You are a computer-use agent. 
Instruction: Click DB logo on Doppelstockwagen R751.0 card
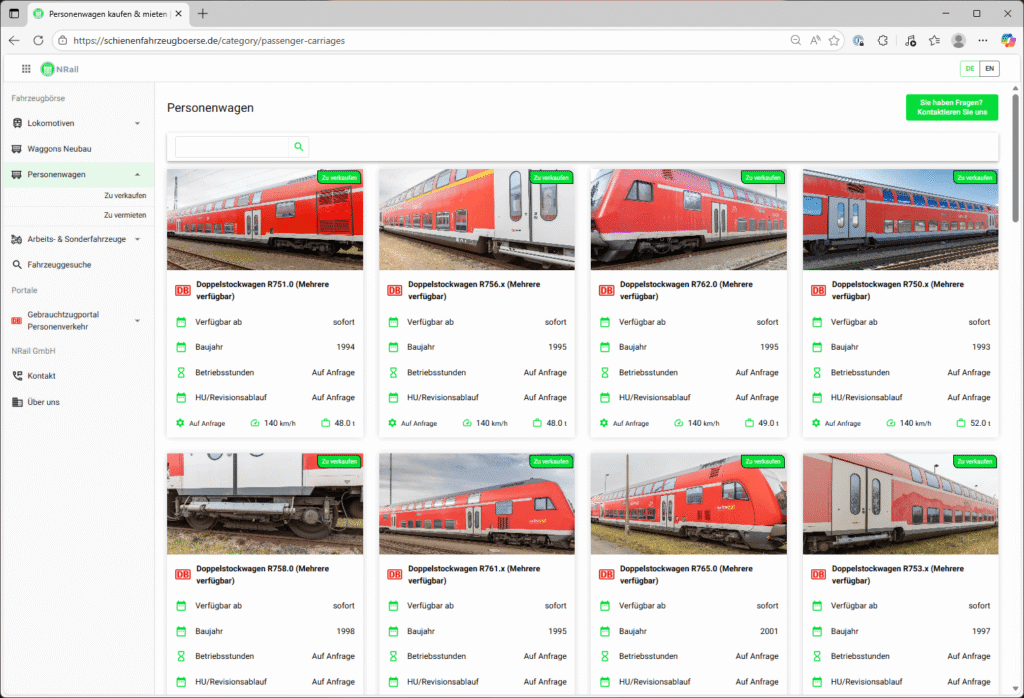(x=183, y=290)
